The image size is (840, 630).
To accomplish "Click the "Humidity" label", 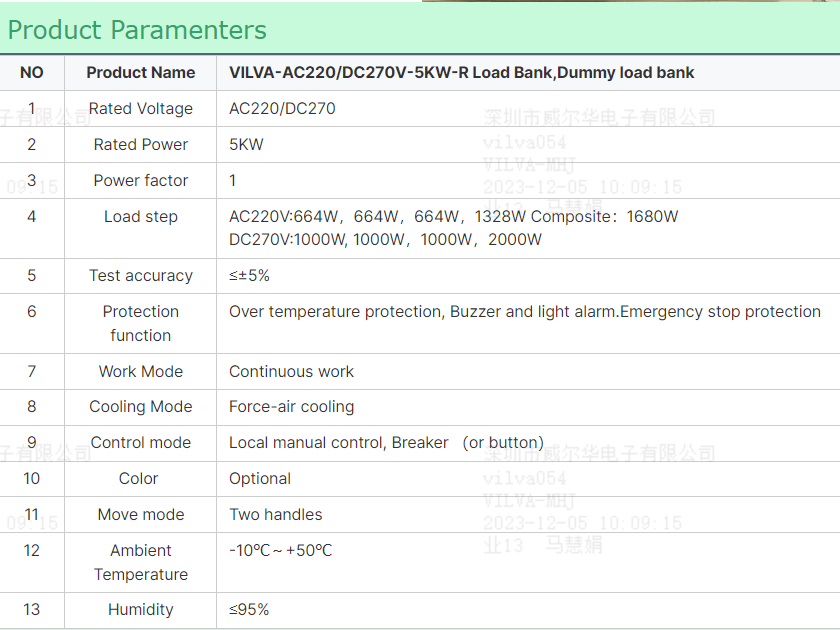I will pos(141,609).
